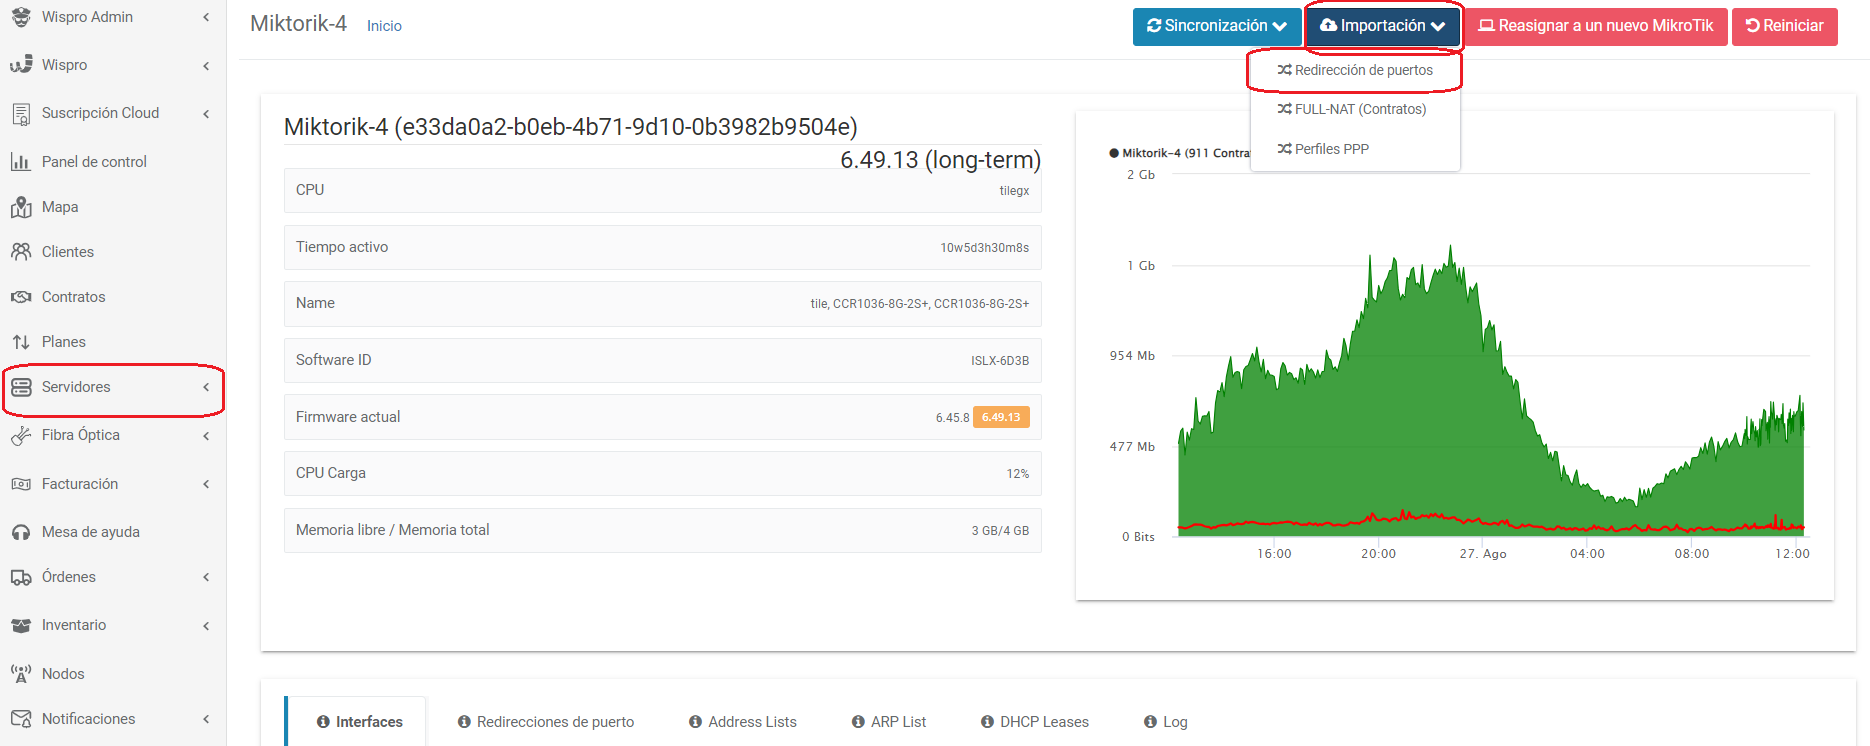The height and width of the screenshot is (746, 1870).
Task: Click the shuffle icon beside FULL-NAT (Contratos)
Action: tap(1284, 109)
